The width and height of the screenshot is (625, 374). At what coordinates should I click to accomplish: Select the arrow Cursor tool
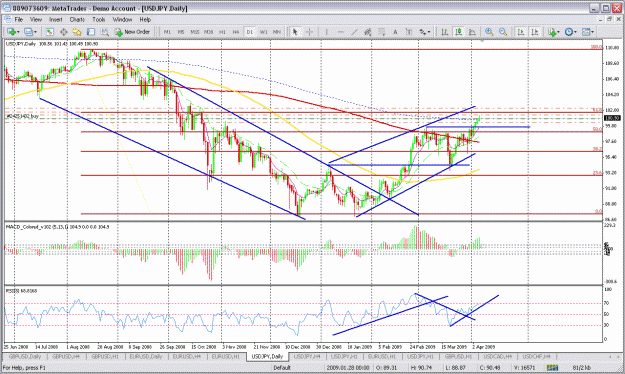point(295,32)
